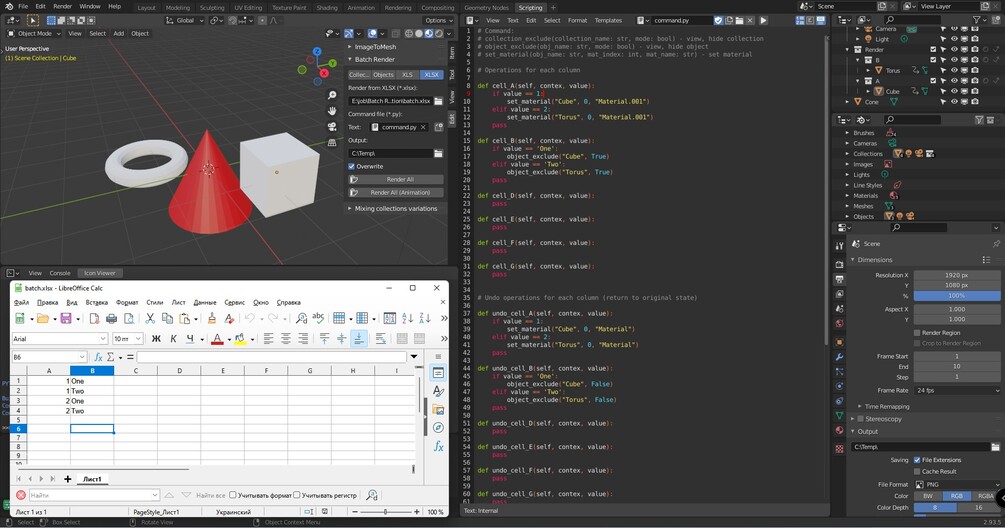Open the Rendering workspace tab
This screenshot has height=528, width=1005.
[x=397, y=8]
